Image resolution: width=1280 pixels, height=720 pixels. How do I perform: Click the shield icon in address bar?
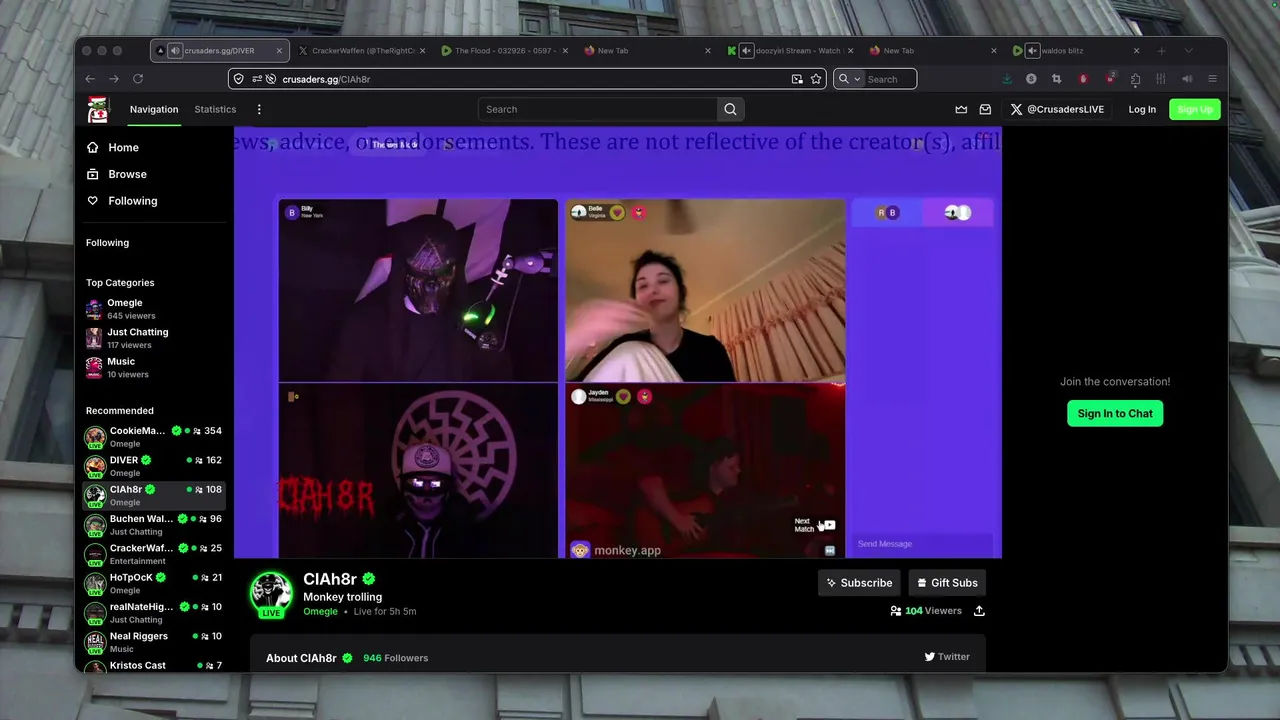click(x=238, y=79)
